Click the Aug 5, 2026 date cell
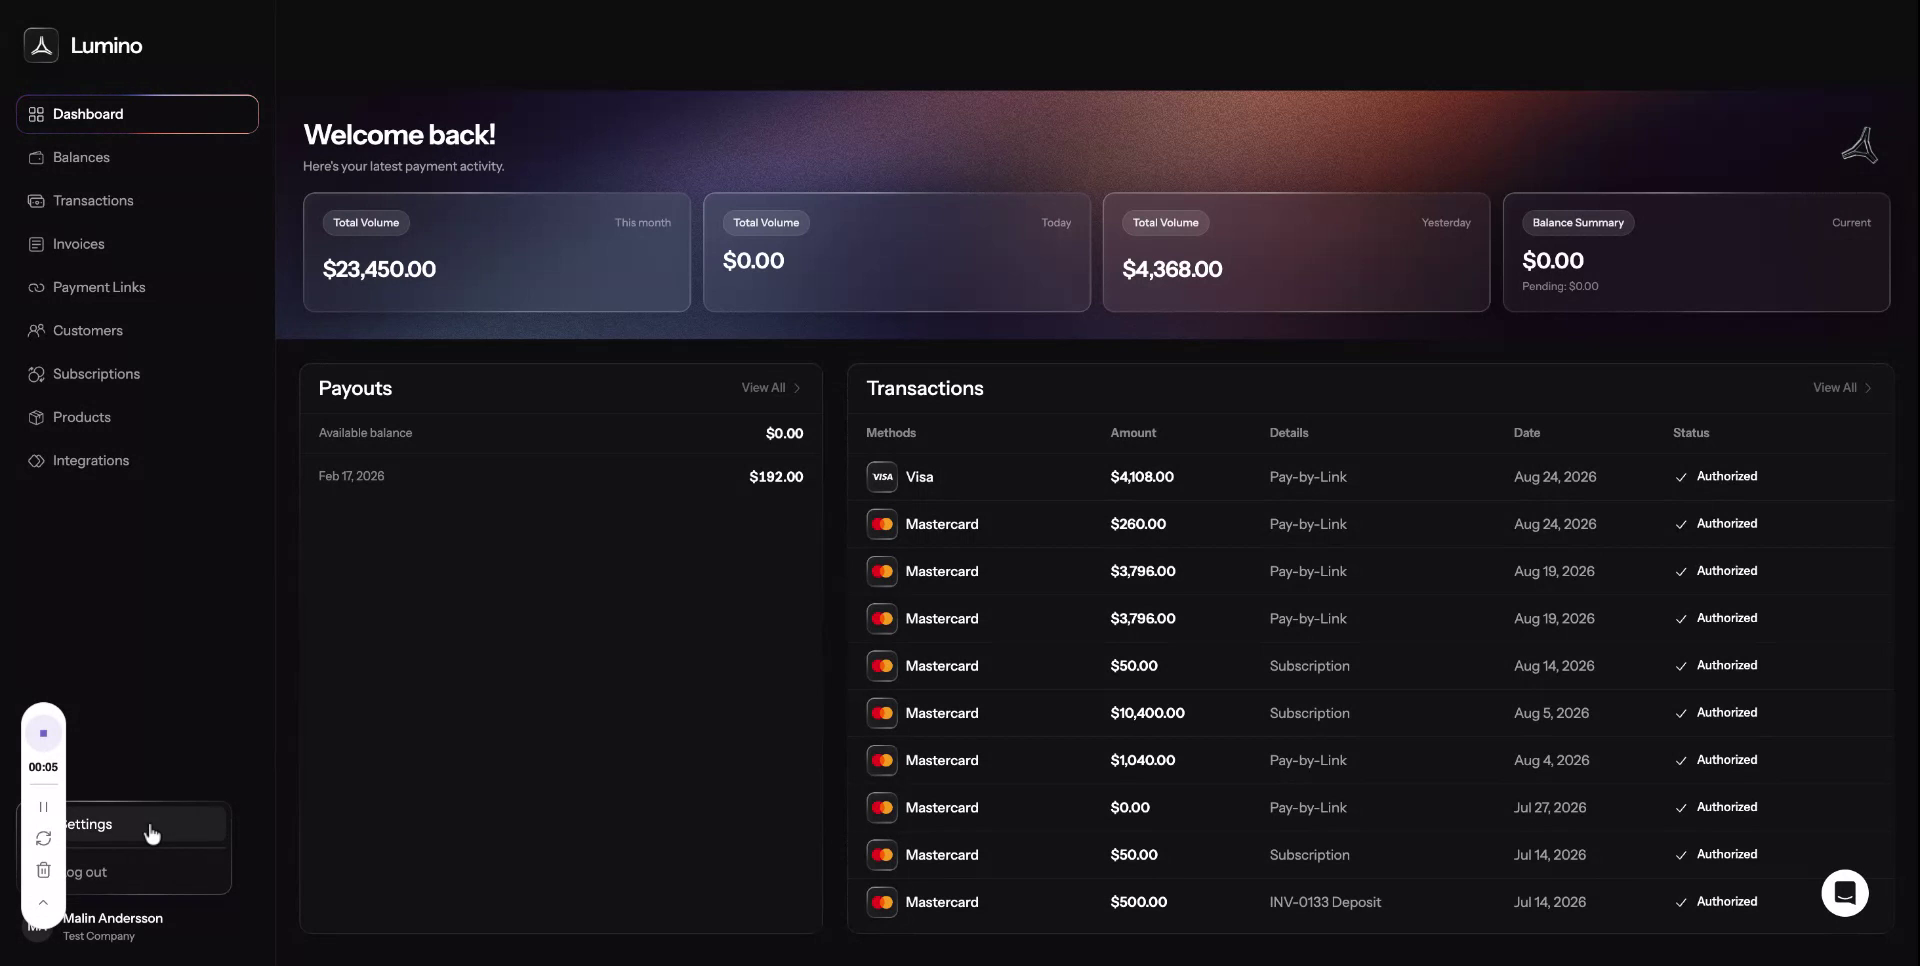The image size is (1920, 966). (x=1551, y=713)
